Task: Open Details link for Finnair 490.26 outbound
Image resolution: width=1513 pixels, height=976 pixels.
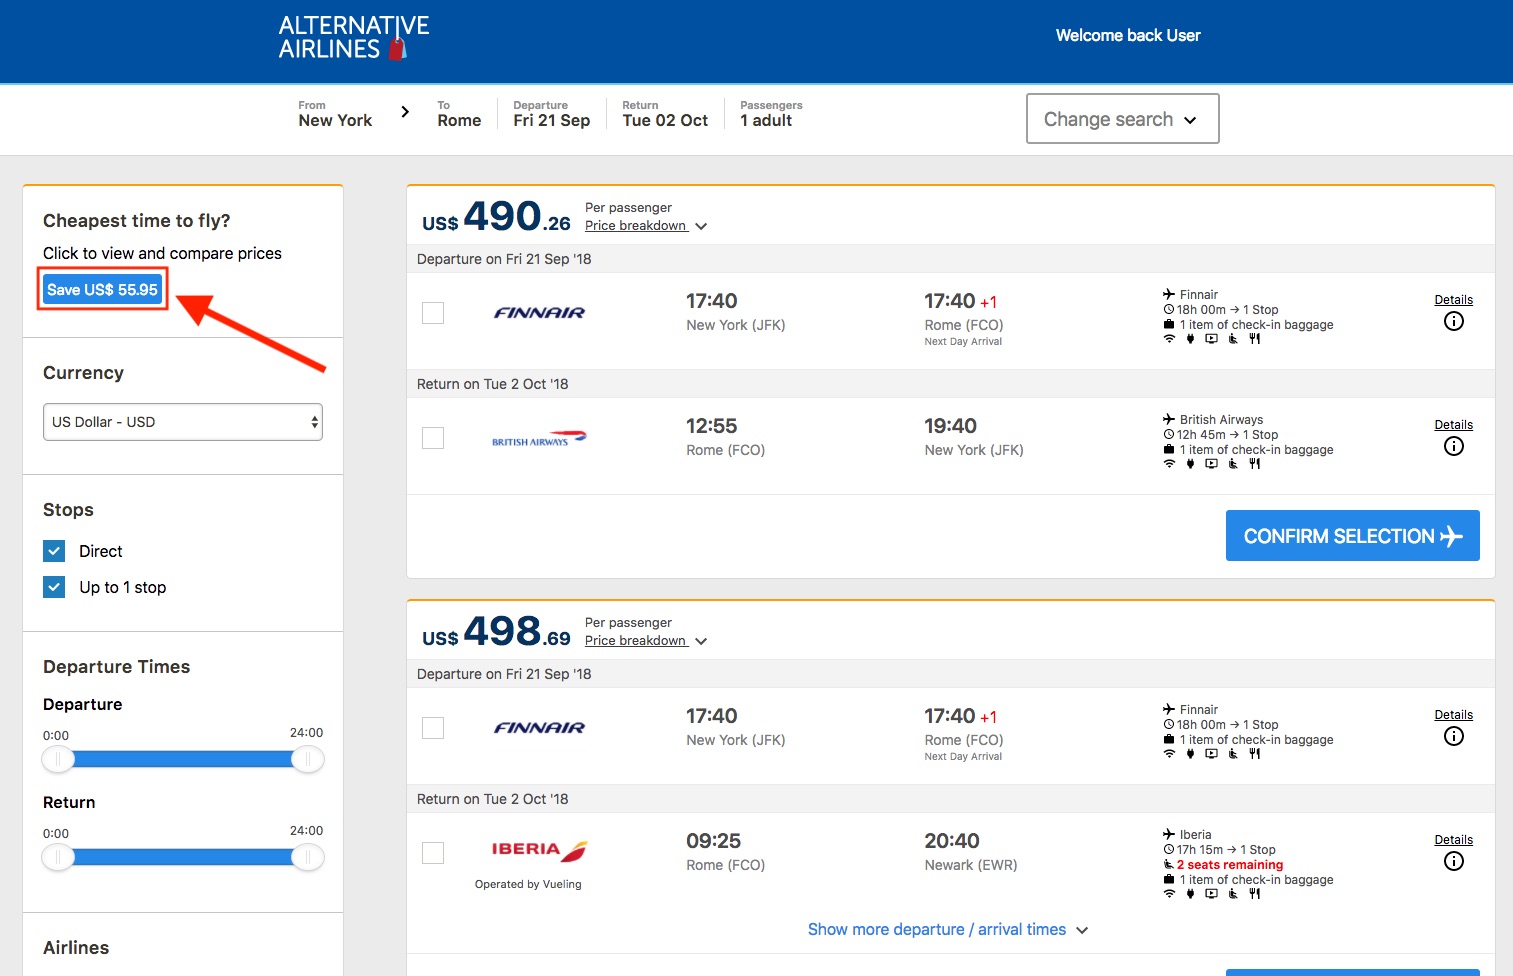Action: (1454, 300)
